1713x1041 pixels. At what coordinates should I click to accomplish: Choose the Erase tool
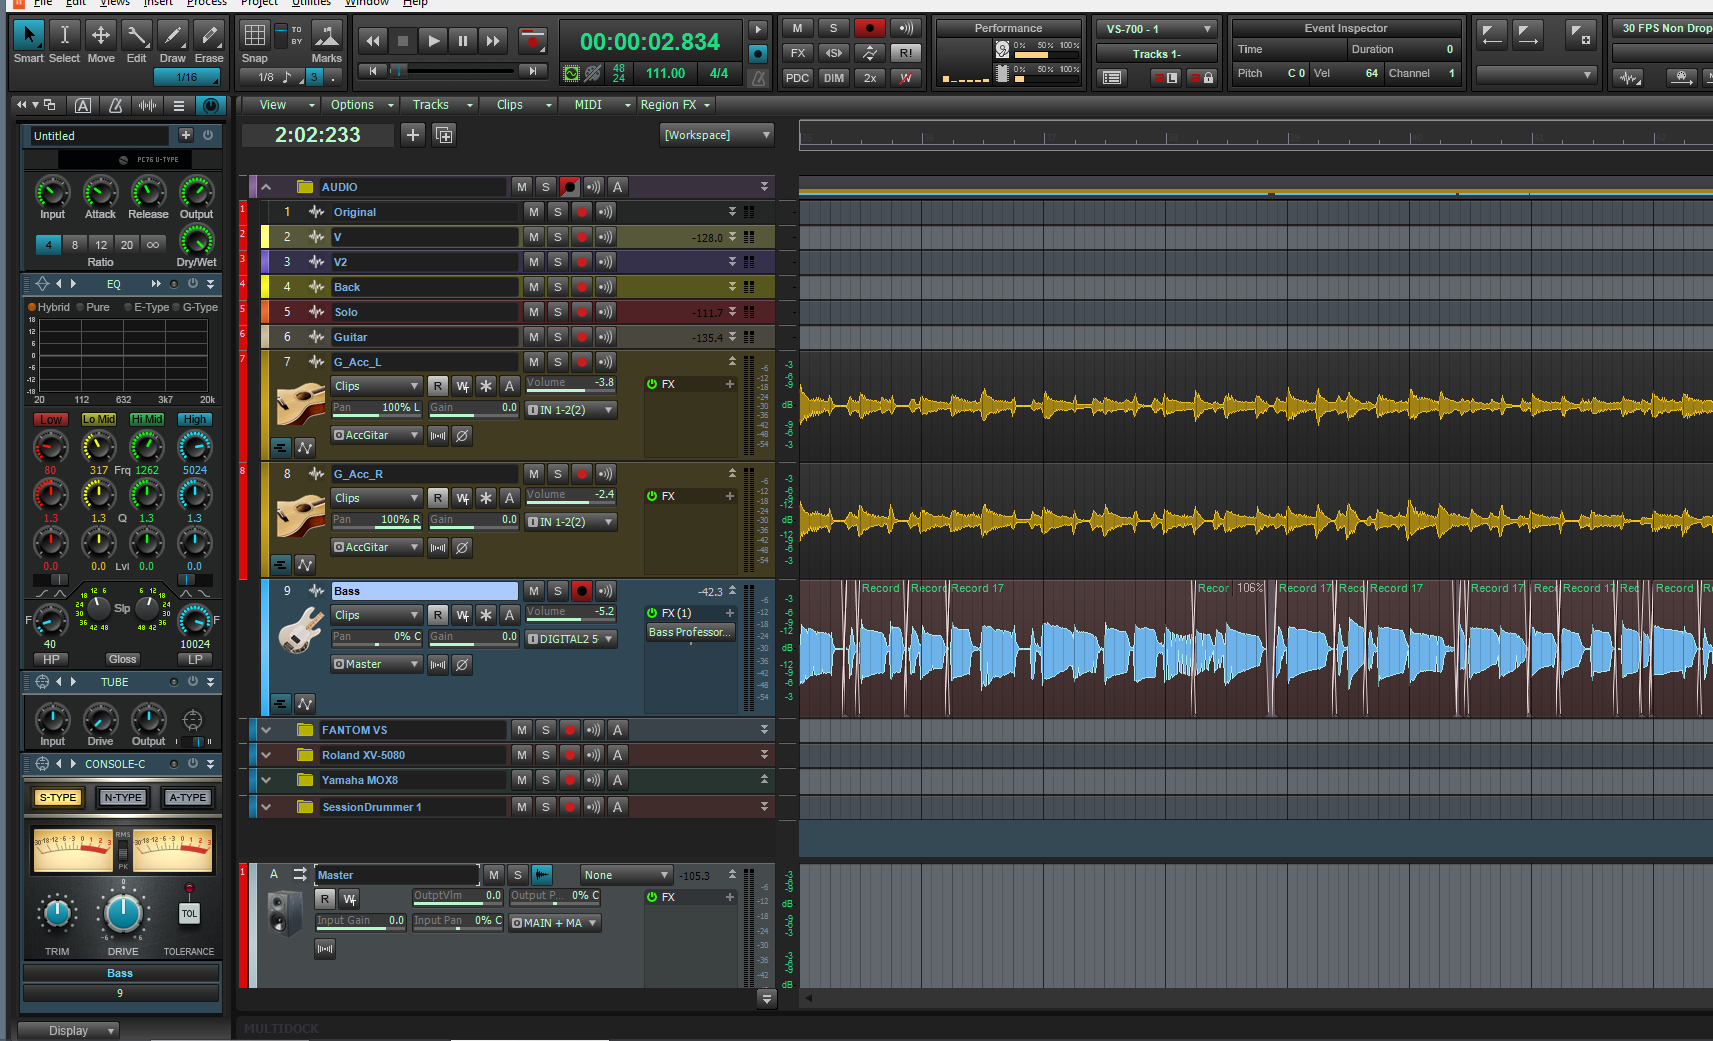(x=208, y=37)
